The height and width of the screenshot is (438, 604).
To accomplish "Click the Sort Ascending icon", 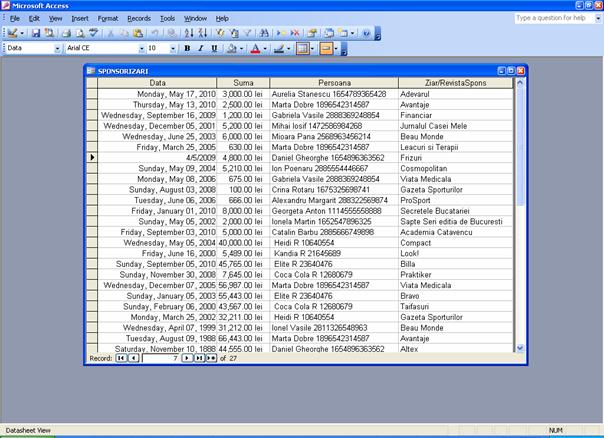I will click(x=189, y=33).
